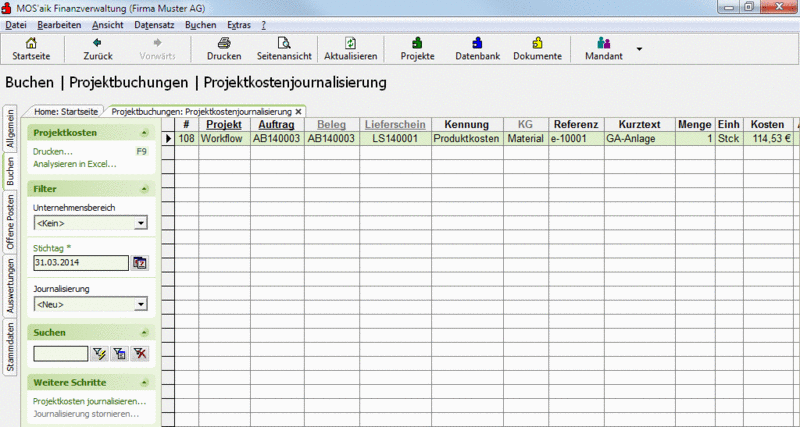Open the Buchen menu
Viewport: 800px width, 427px height.
coord(201,25)
